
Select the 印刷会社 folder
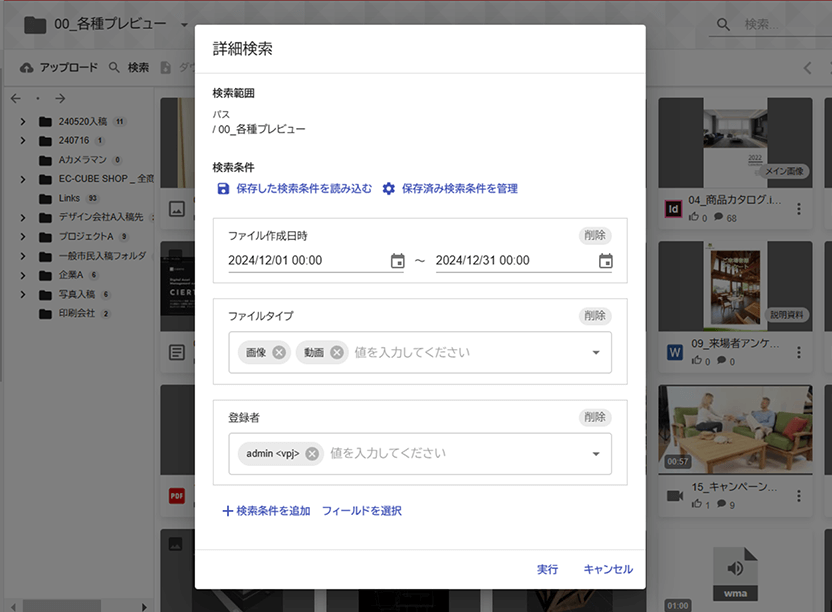[77, 313]
